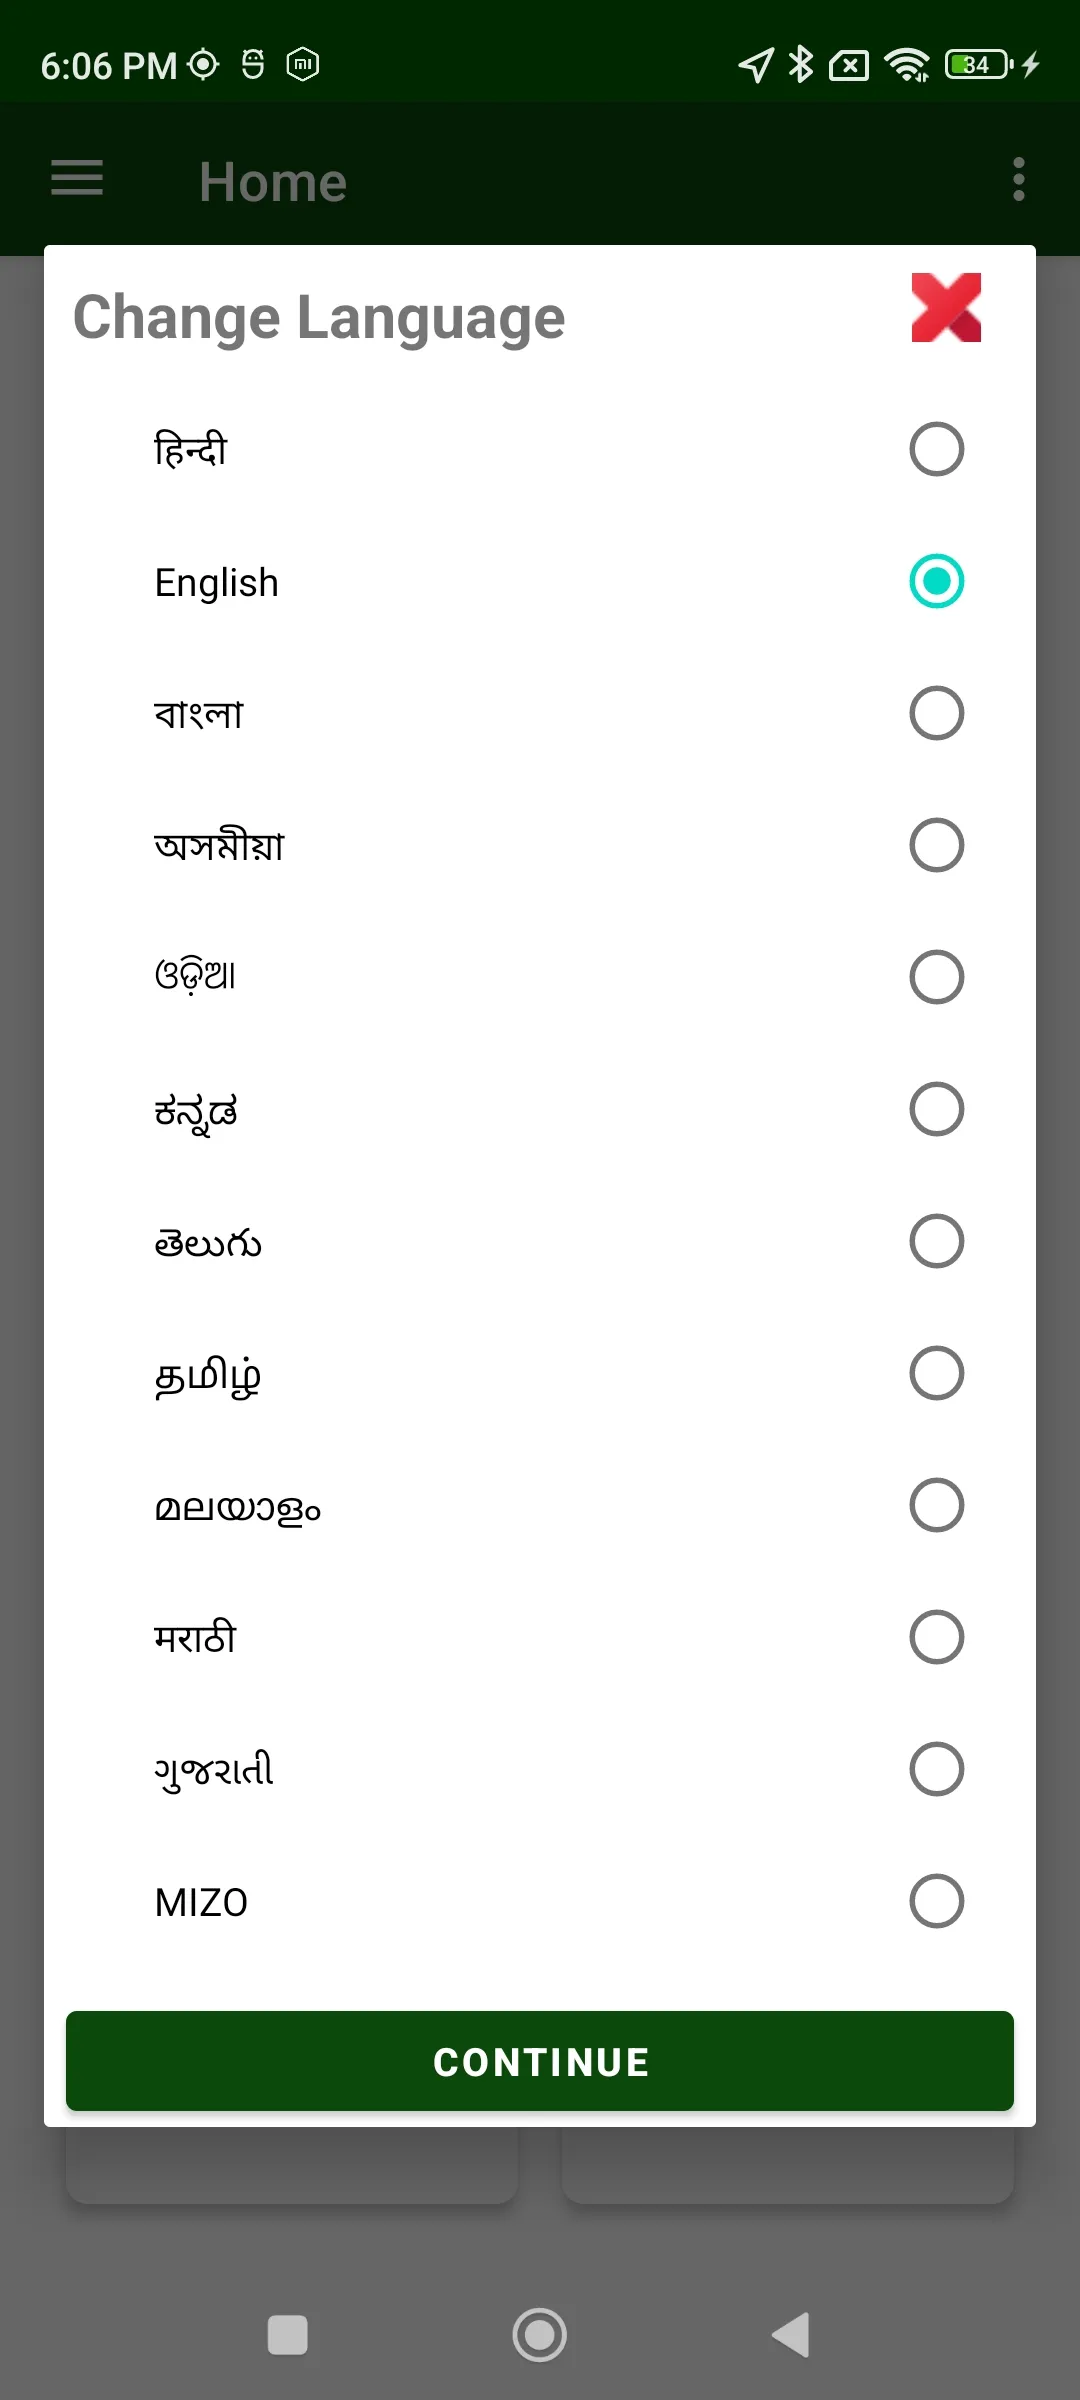Tap the Wi-Fi status bar icon
Screen dimensions: 1080x2400
click(907, 65)
